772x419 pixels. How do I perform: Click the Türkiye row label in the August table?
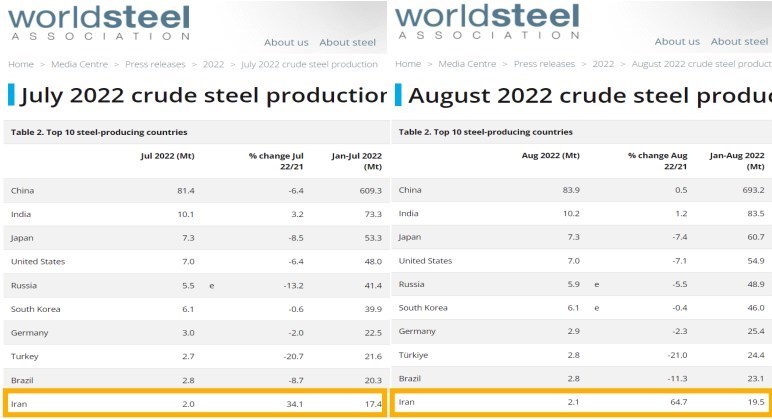[x=413, y=355]
